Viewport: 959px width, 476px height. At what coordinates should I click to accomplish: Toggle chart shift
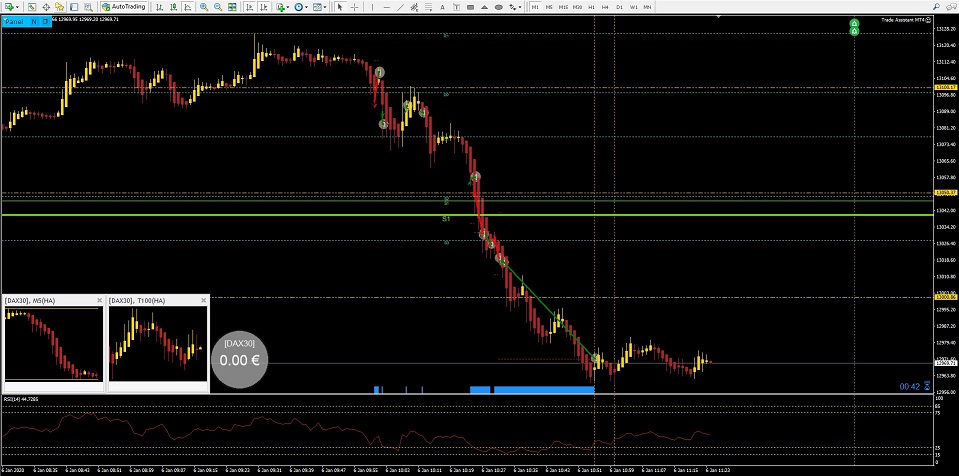pos(264,7)
